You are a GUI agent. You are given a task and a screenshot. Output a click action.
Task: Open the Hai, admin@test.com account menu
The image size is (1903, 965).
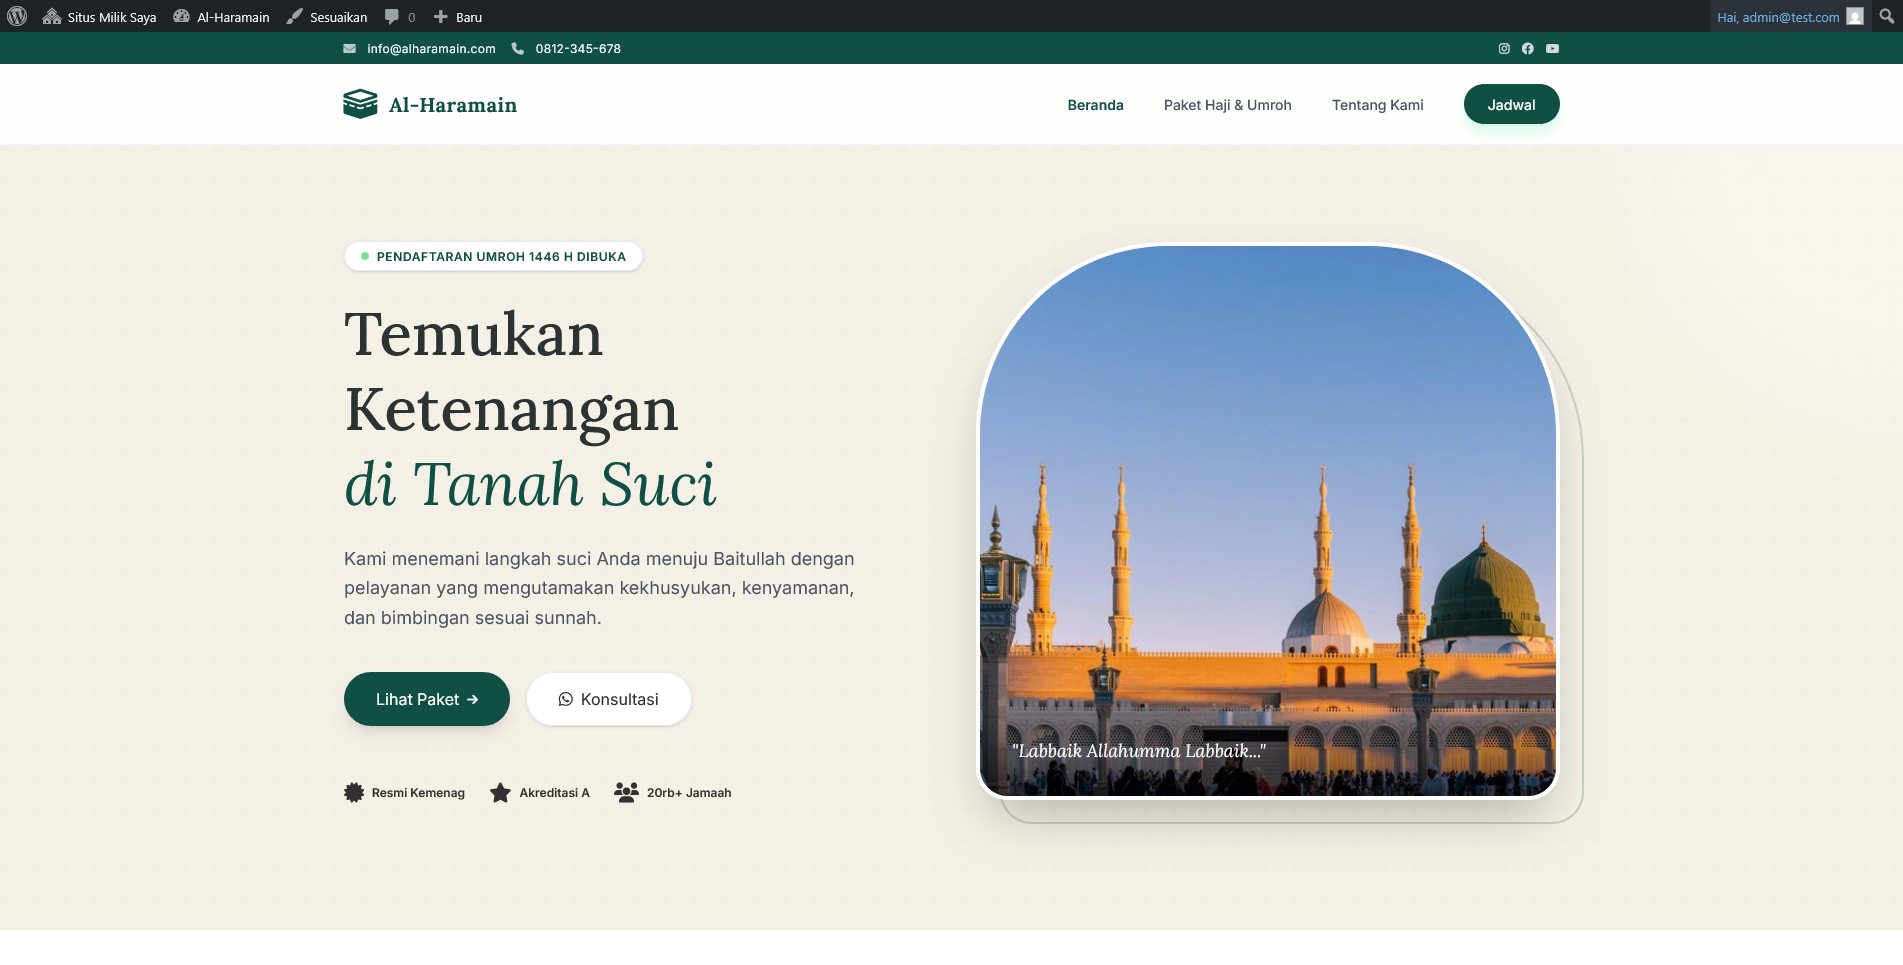pos(1789,17)
